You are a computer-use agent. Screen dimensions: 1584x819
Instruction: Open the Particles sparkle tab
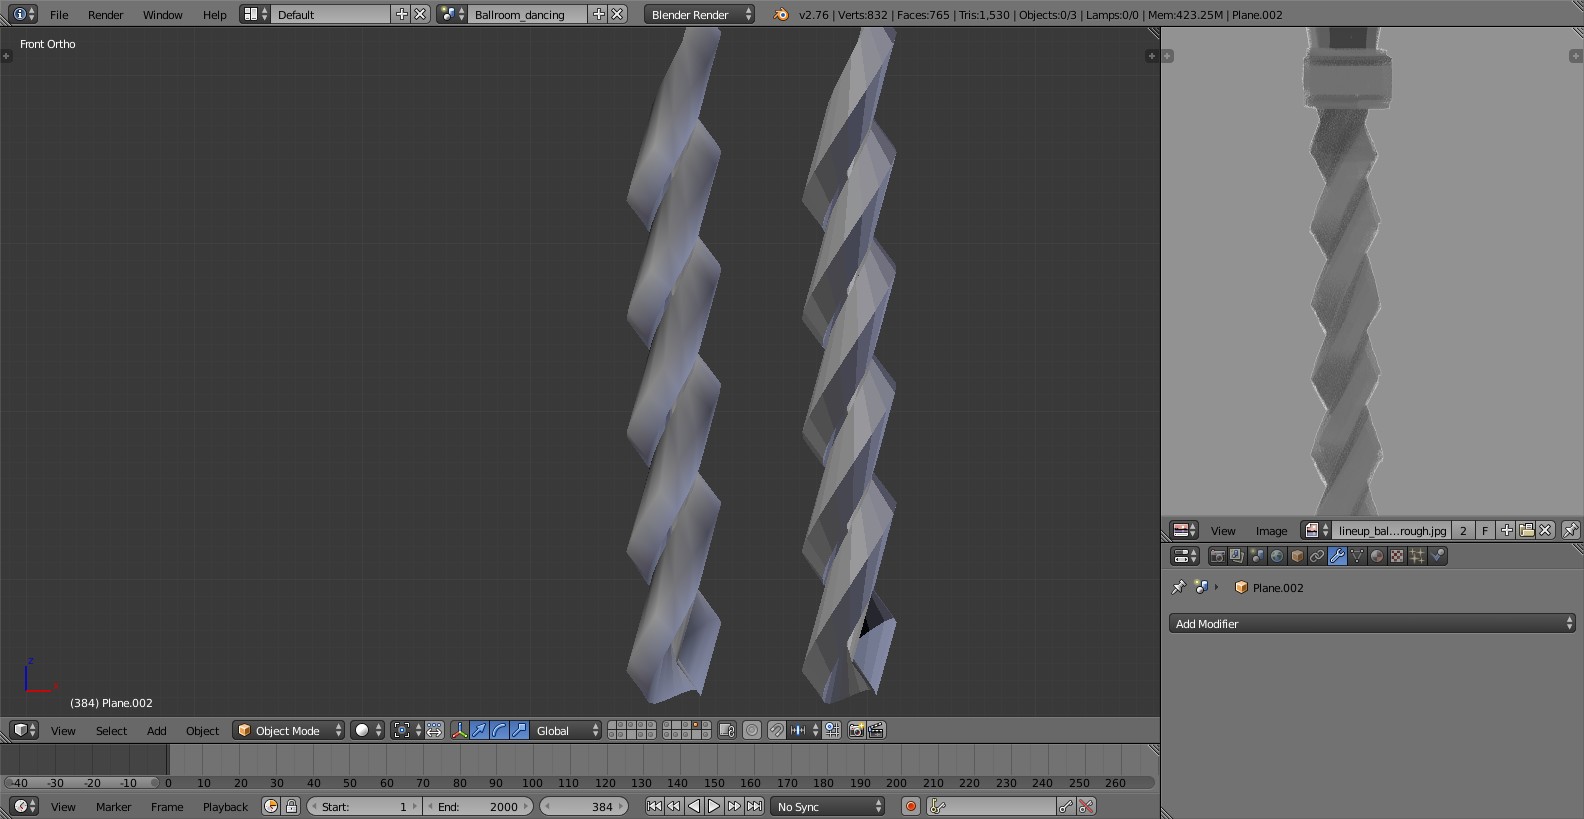[x=1417, y=556]
